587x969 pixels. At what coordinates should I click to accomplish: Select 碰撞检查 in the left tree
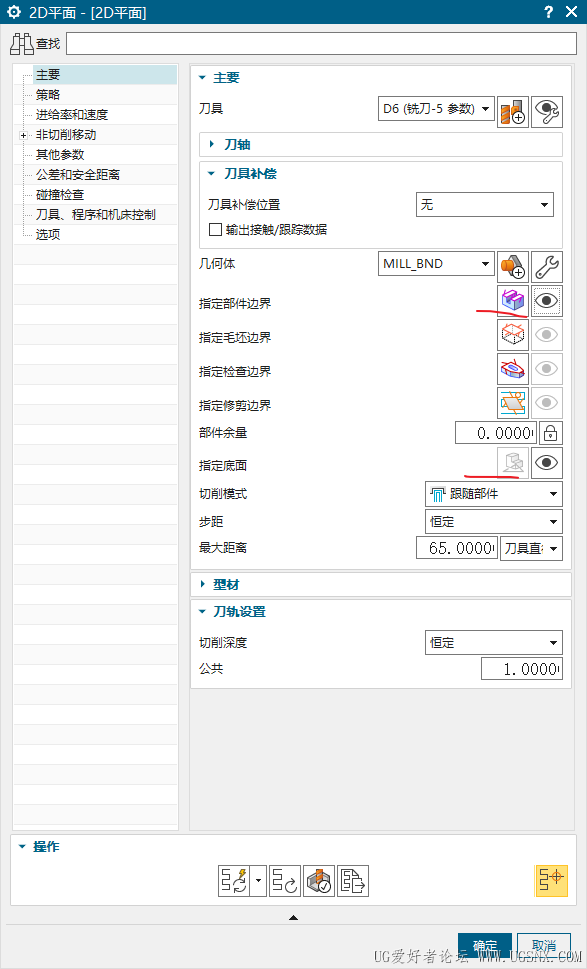tap(60, 195)
